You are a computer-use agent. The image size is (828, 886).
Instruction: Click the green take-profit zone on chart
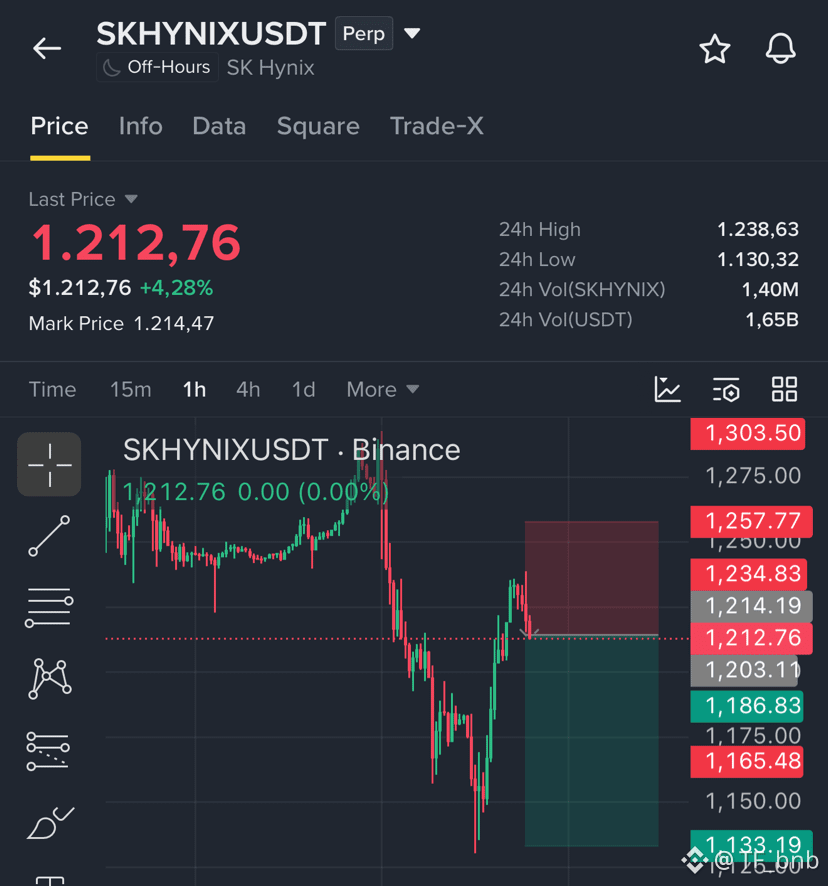click(x=592, y=741)
